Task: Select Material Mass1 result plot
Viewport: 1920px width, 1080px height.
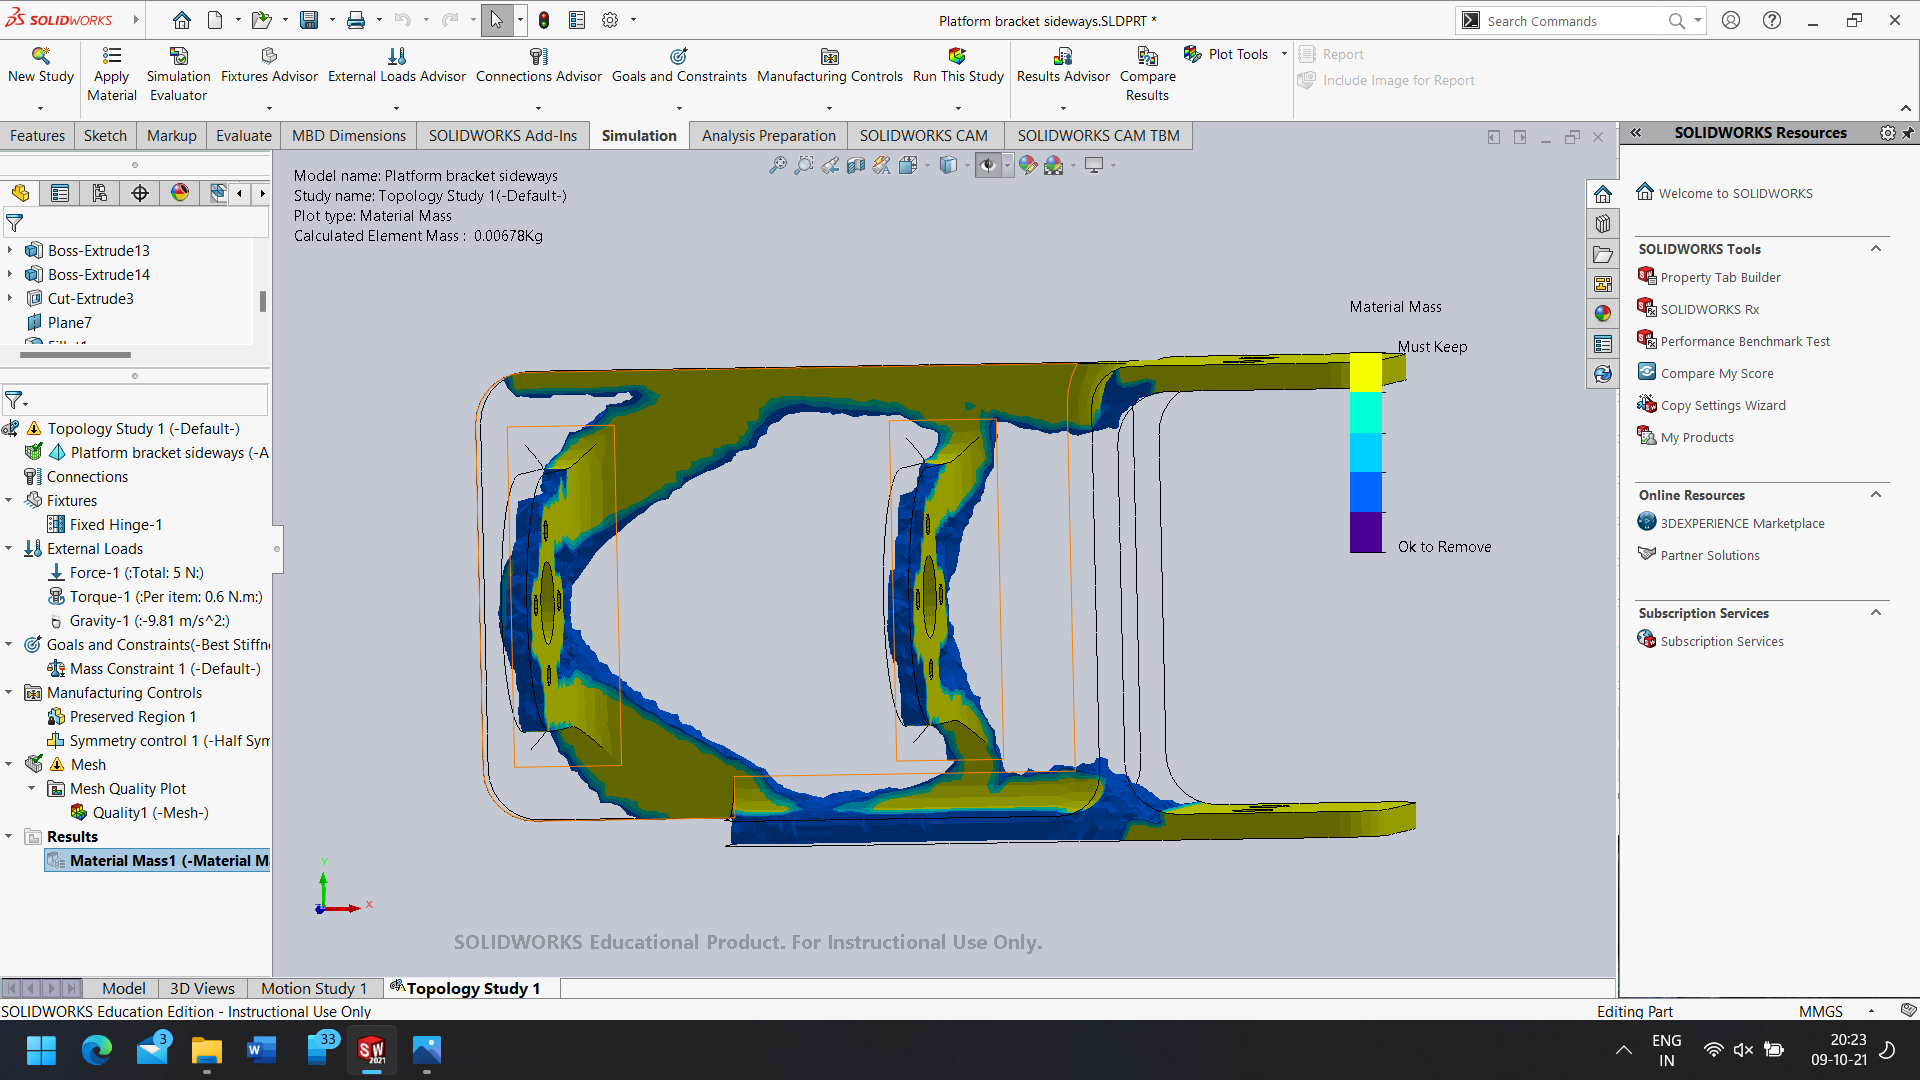Action: [x=158, y=860]
